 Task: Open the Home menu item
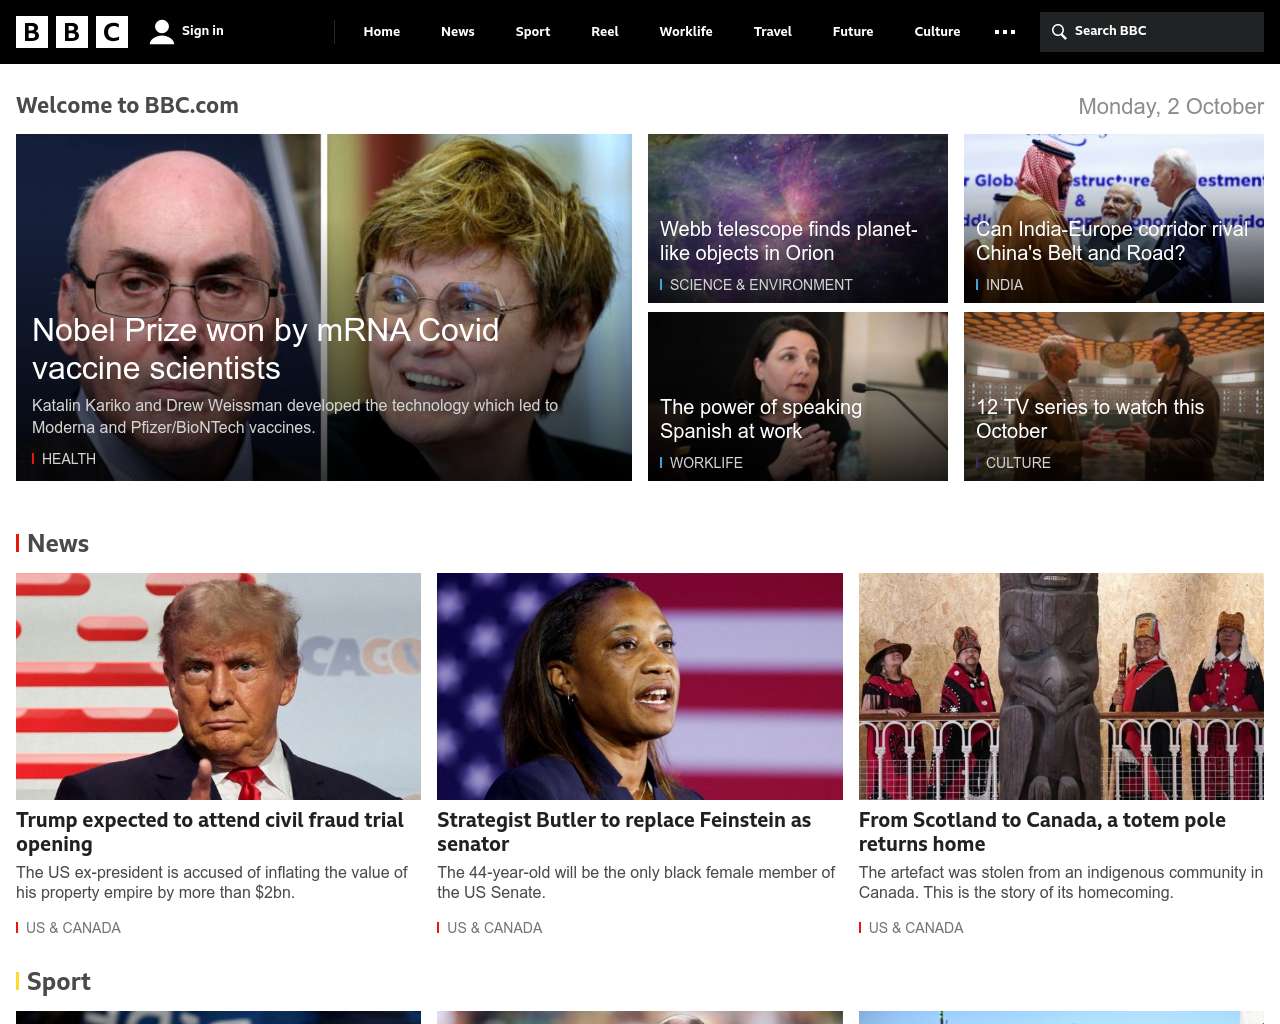tap(382, 32)
